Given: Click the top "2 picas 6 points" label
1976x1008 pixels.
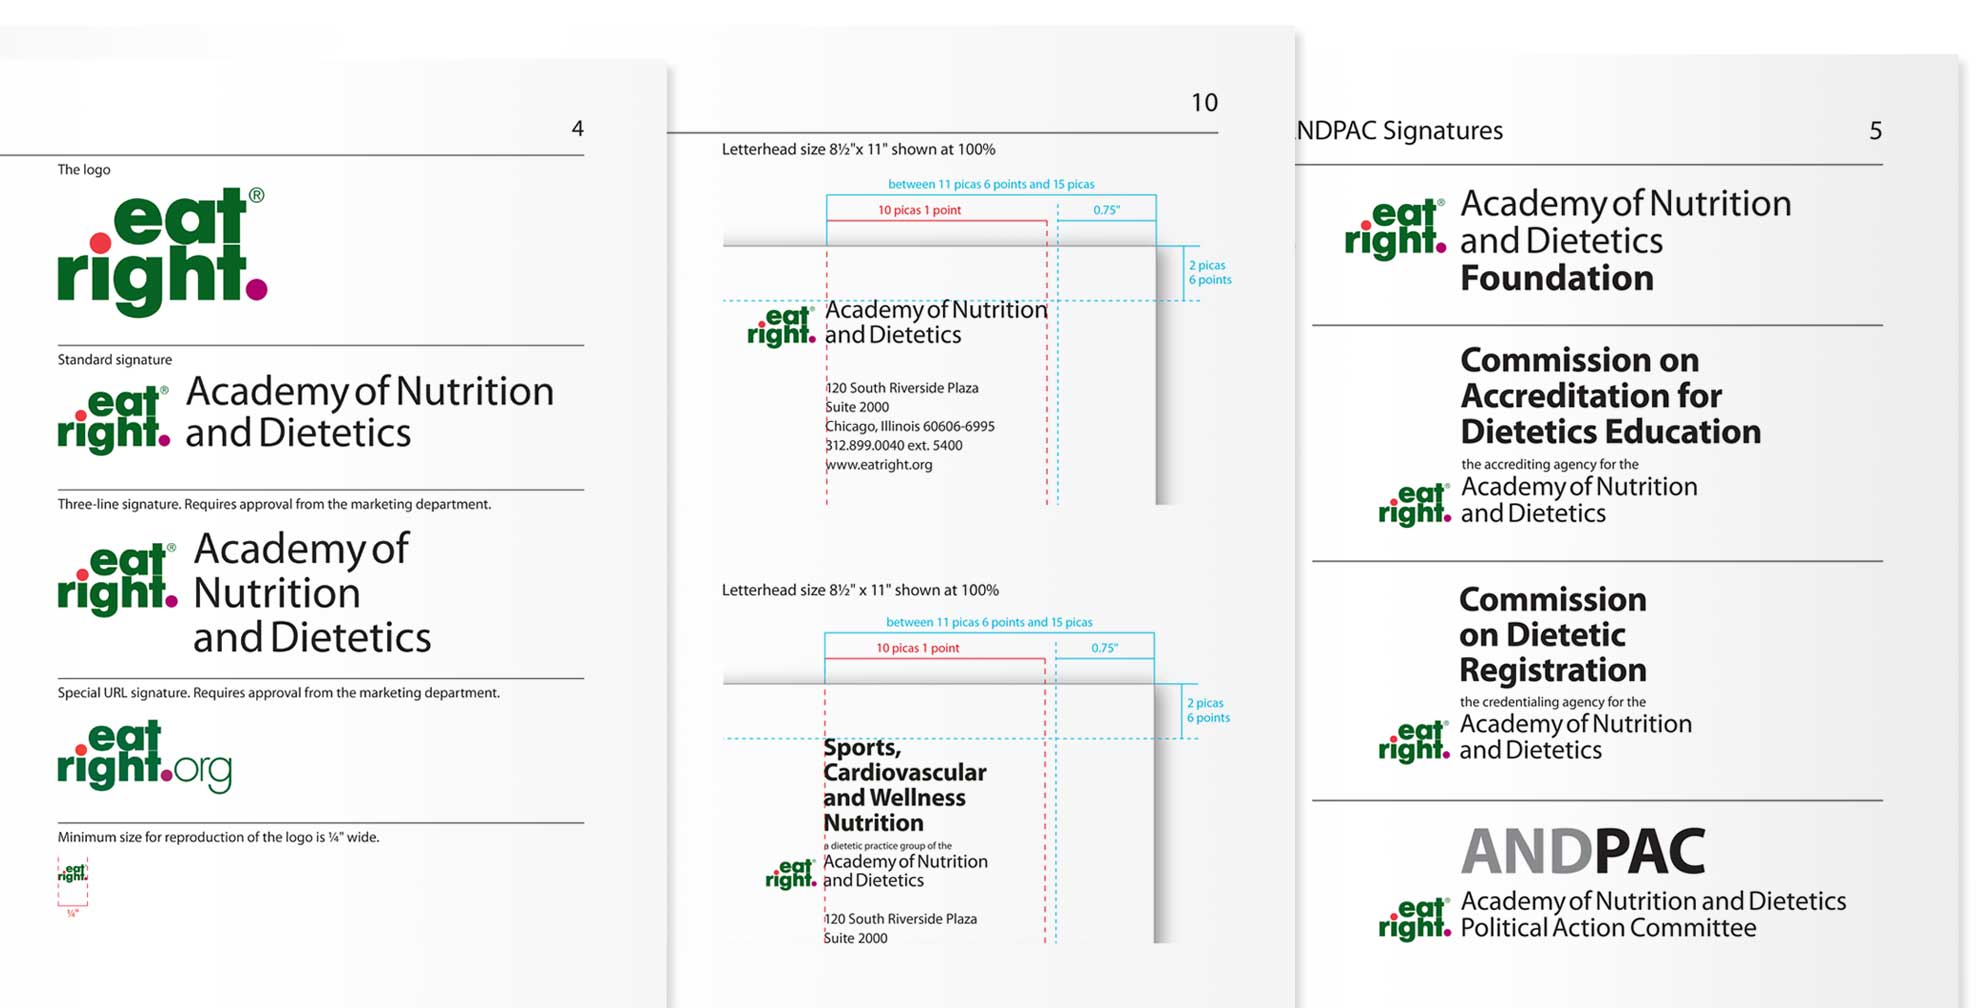Looking at the screenshot, I should pos(1210,272).
